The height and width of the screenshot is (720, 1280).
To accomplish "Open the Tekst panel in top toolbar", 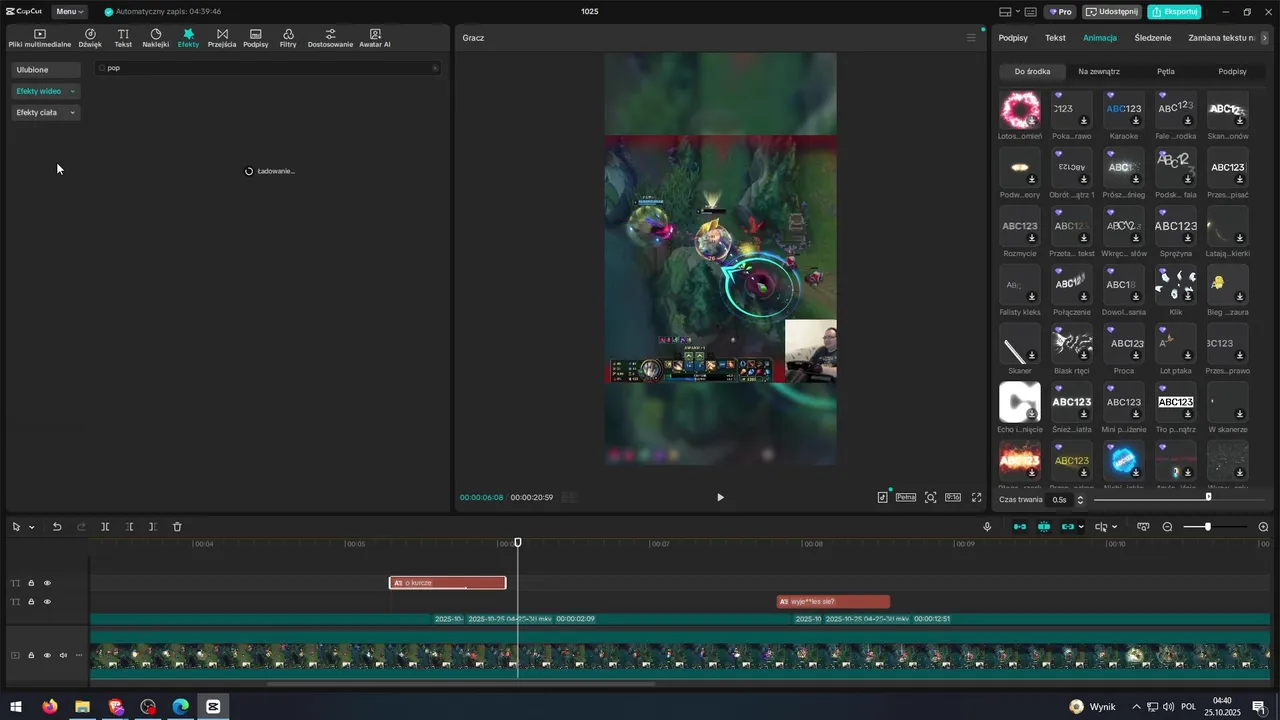I will (123, 38).
